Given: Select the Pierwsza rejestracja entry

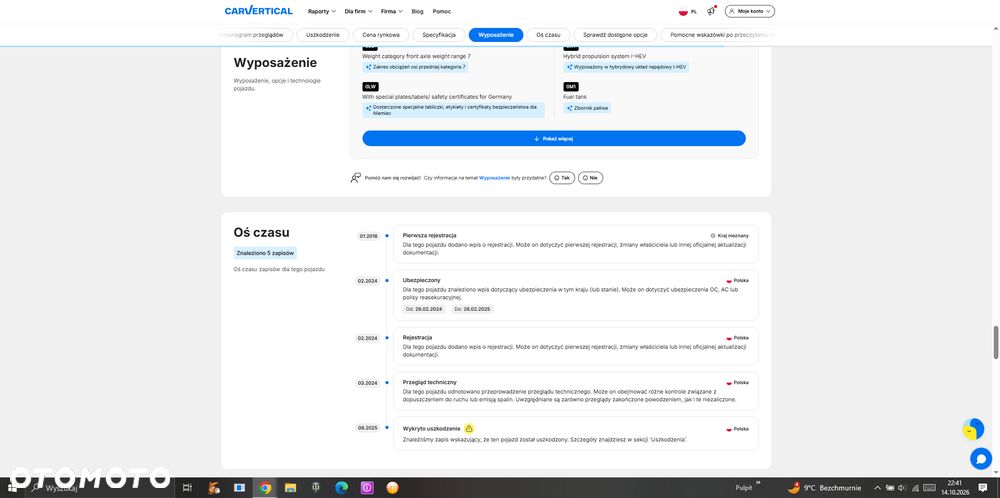Looking at the screenshot, I should 576,244.
